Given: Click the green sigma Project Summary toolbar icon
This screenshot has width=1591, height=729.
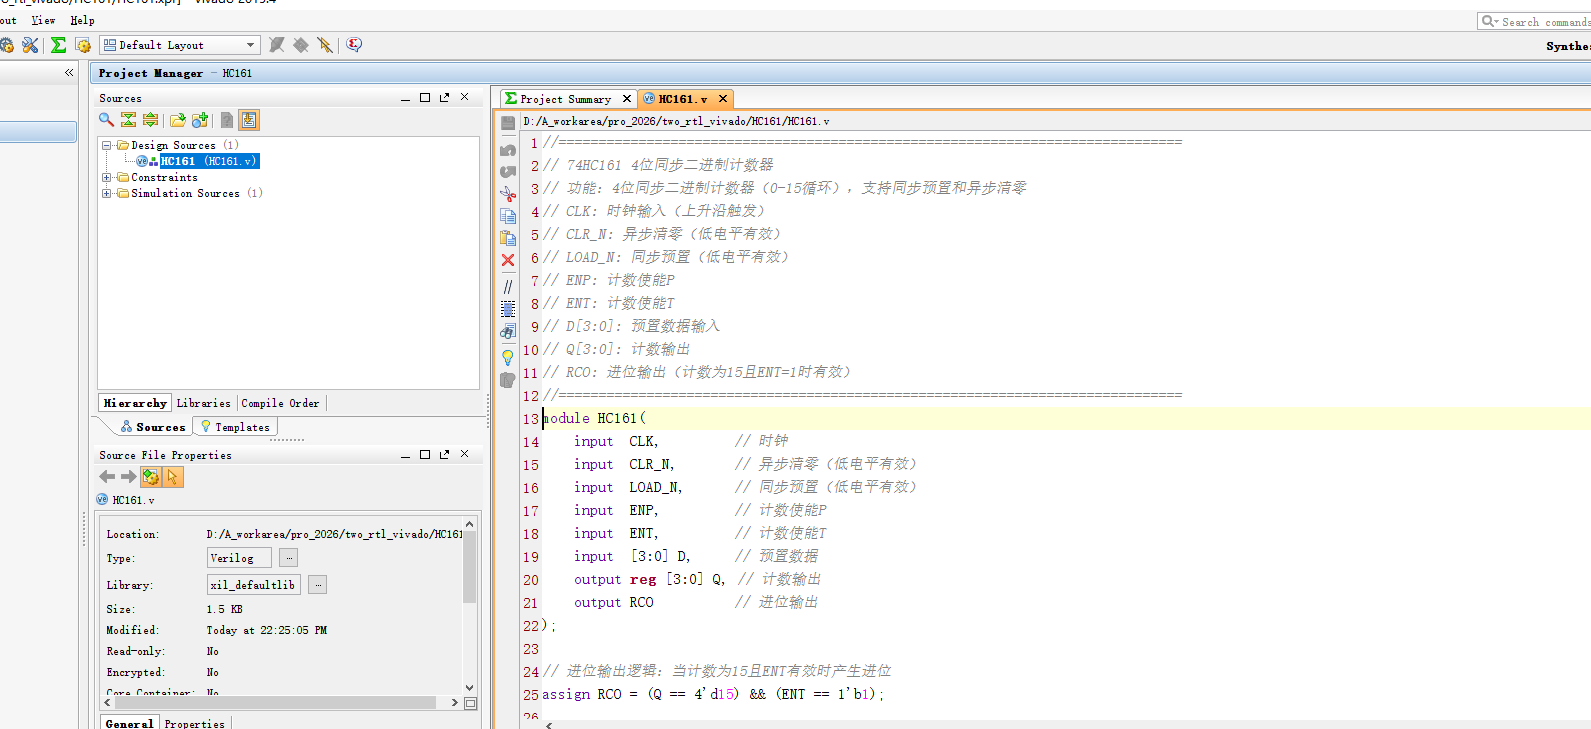Looking at the screenshot, I should point(59,45).
